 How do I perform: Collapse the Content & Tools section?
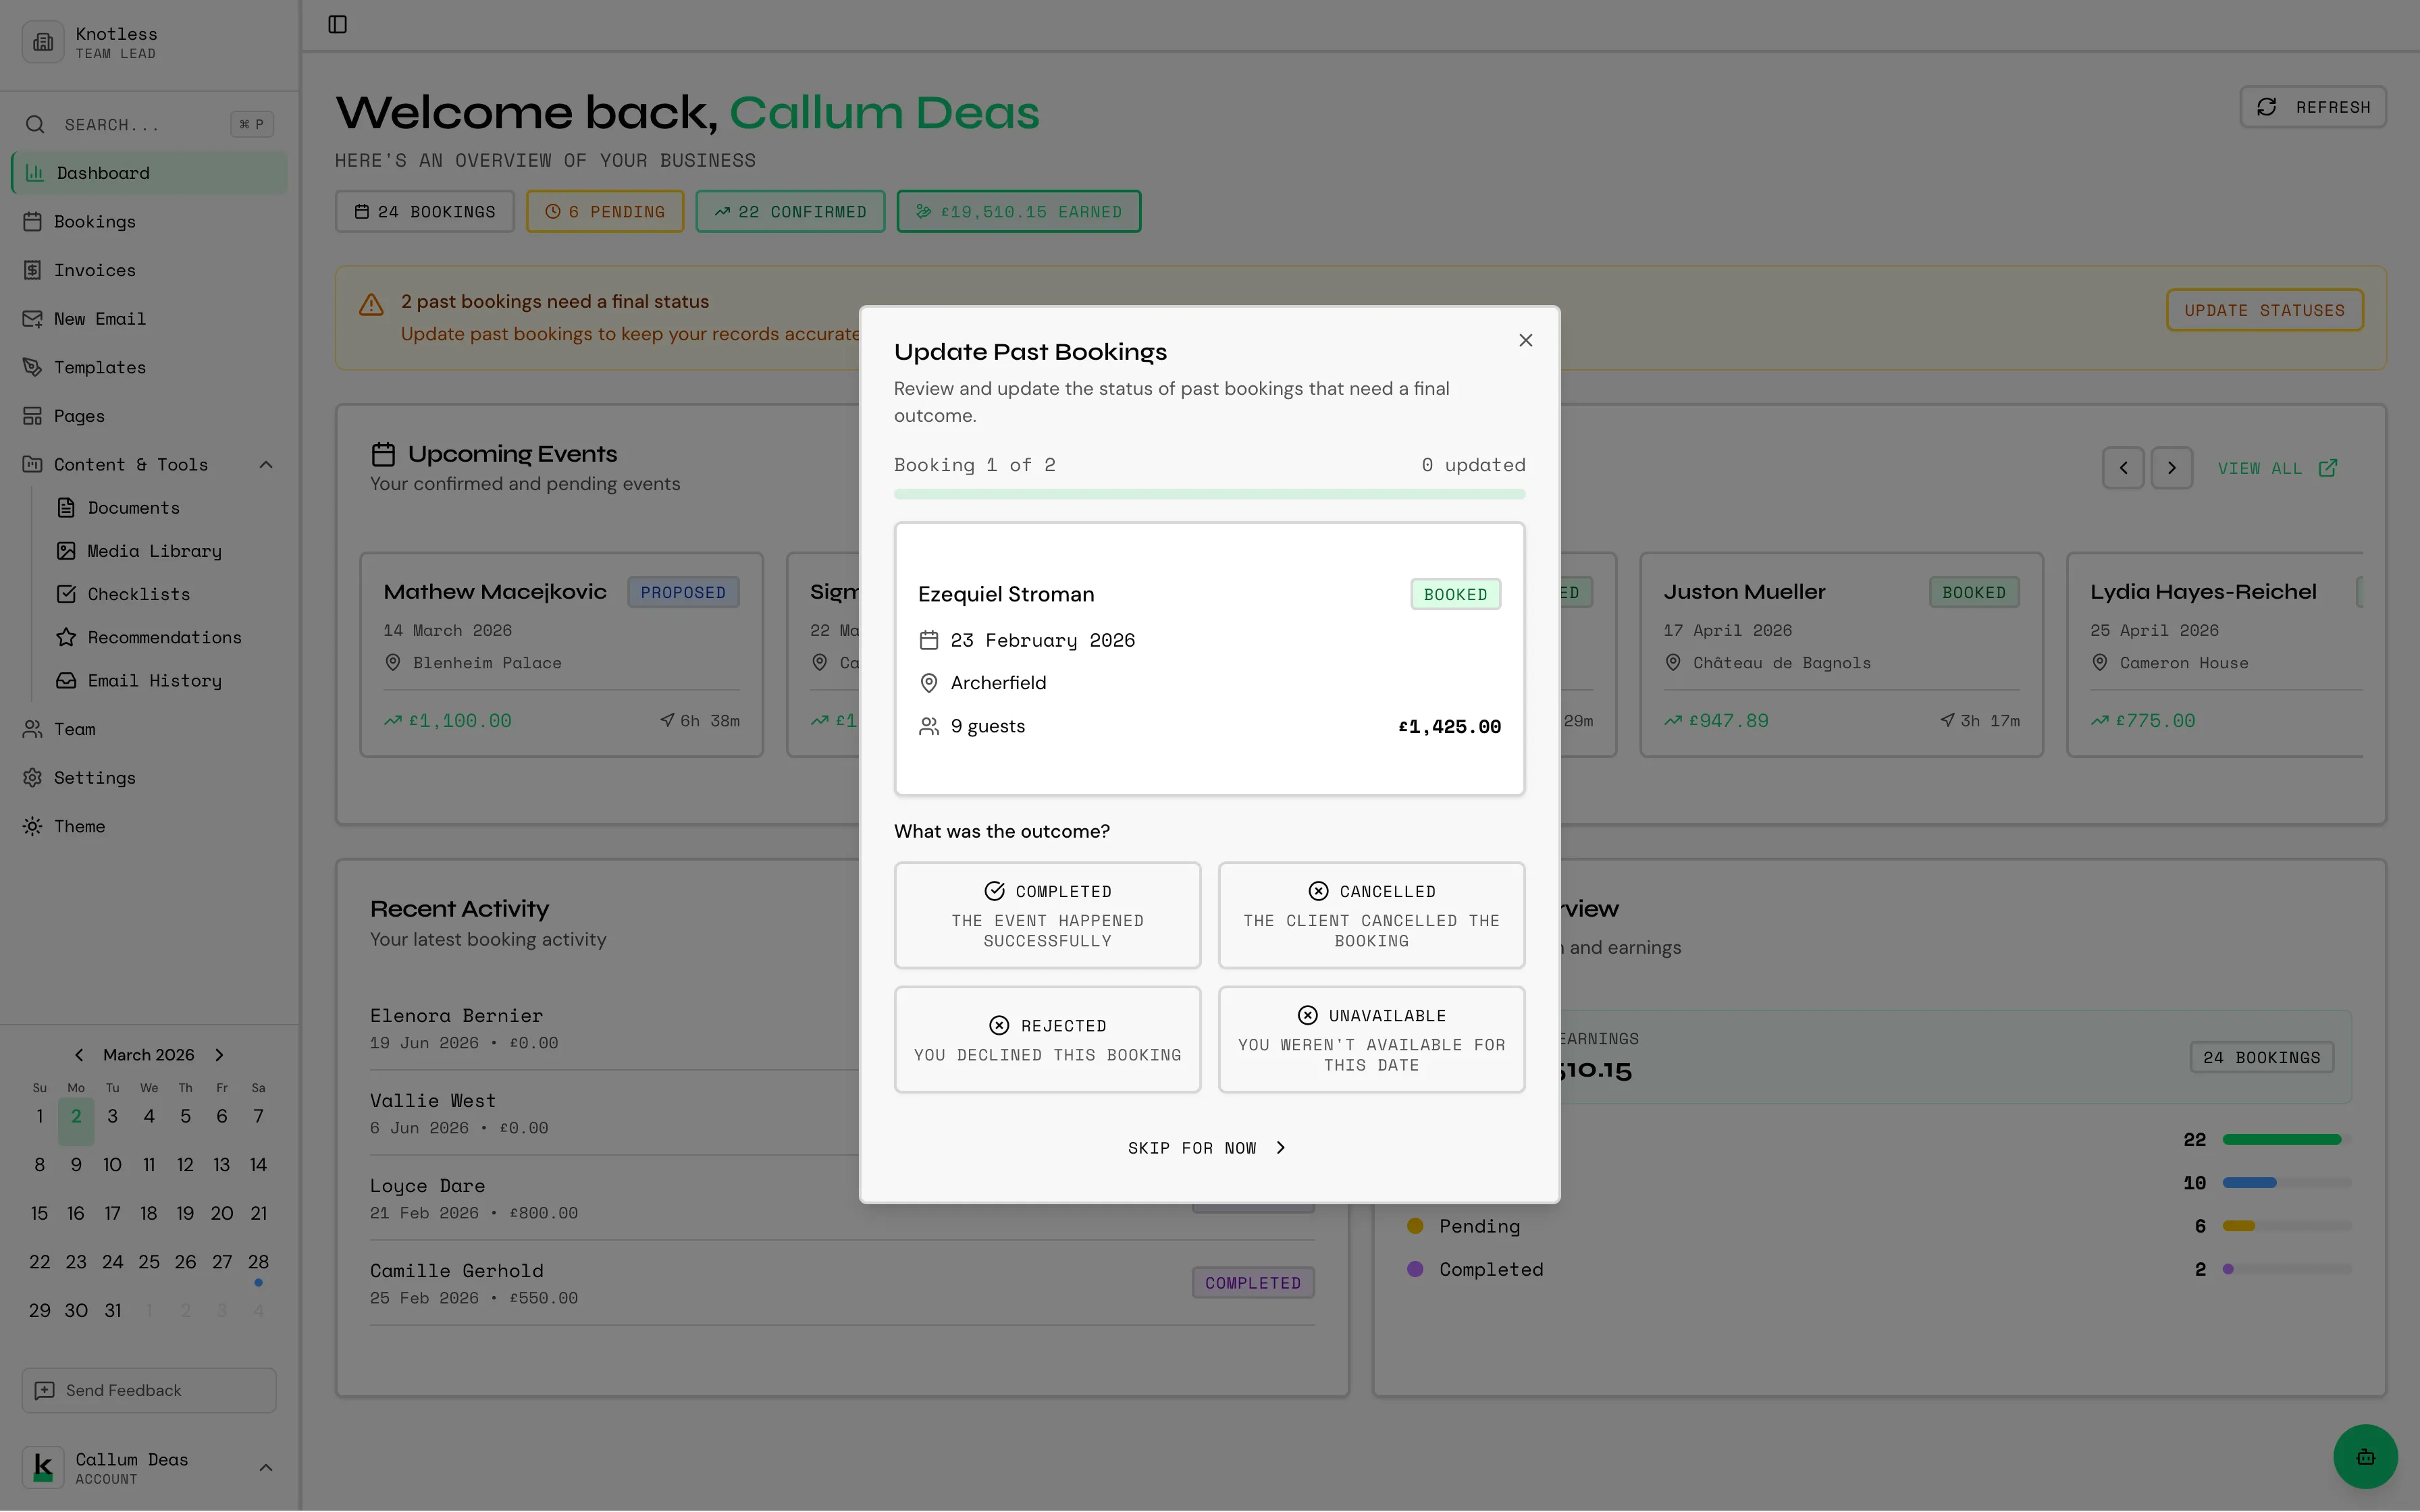tap(265, 464)
